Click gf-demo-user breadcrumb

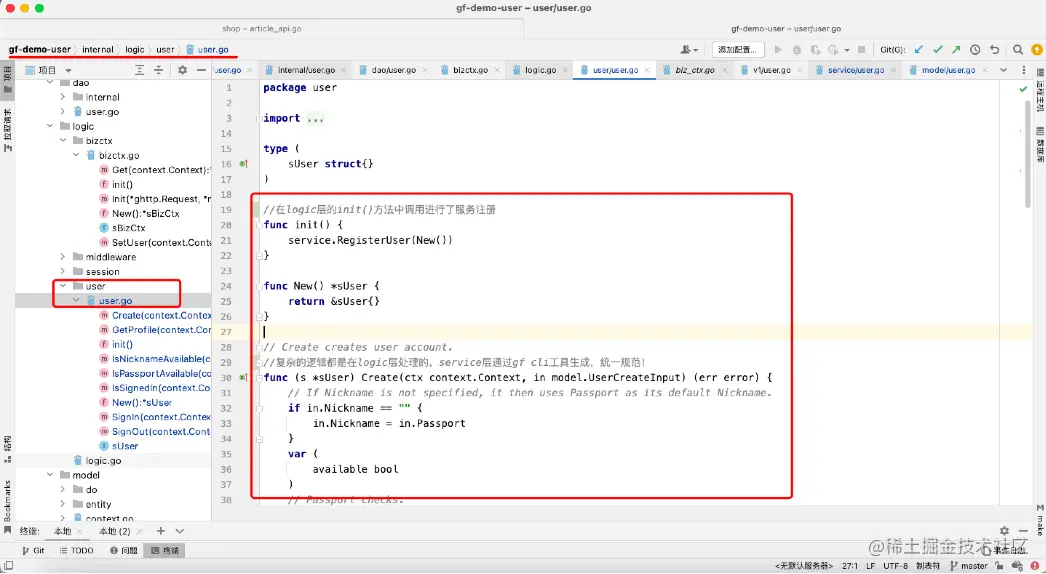coord(39,49)
